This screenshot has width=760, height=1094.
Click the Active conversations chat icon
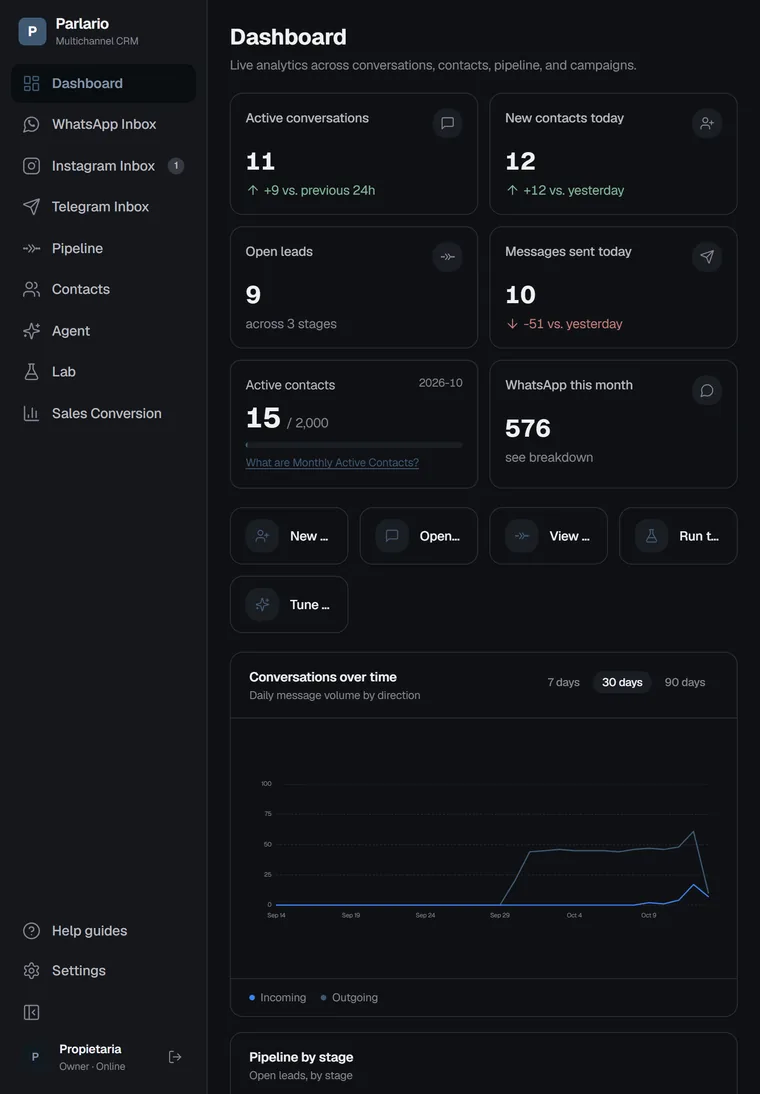click(447, 123)
